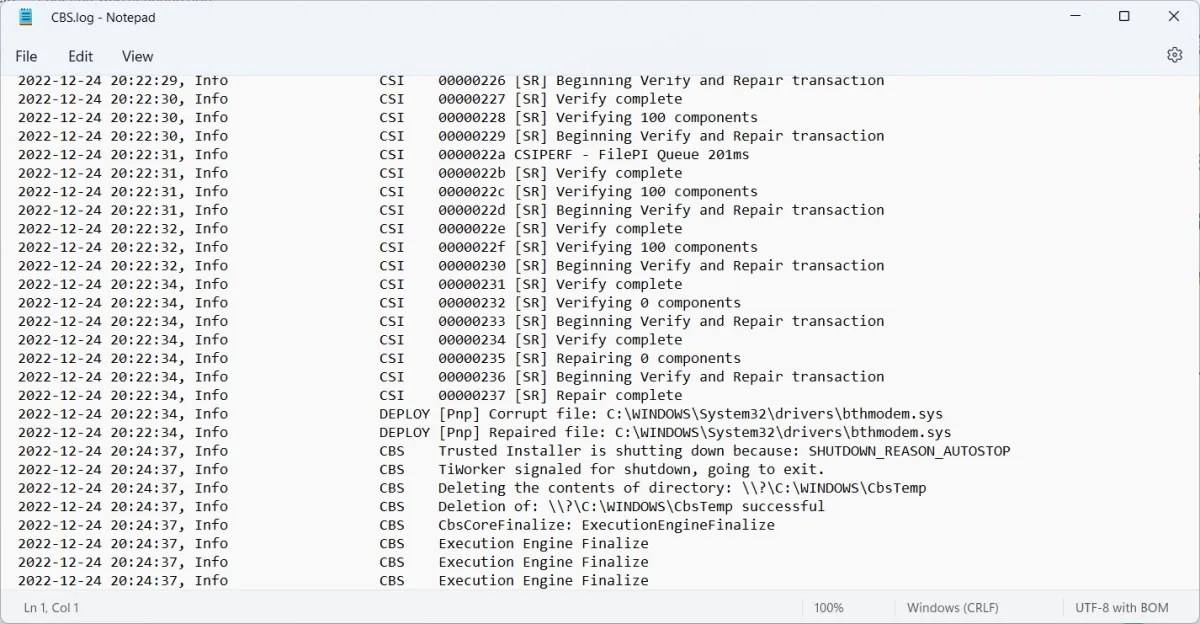Place cursor on the Corrupt file bthmodem.sys line

pos(700,413)
